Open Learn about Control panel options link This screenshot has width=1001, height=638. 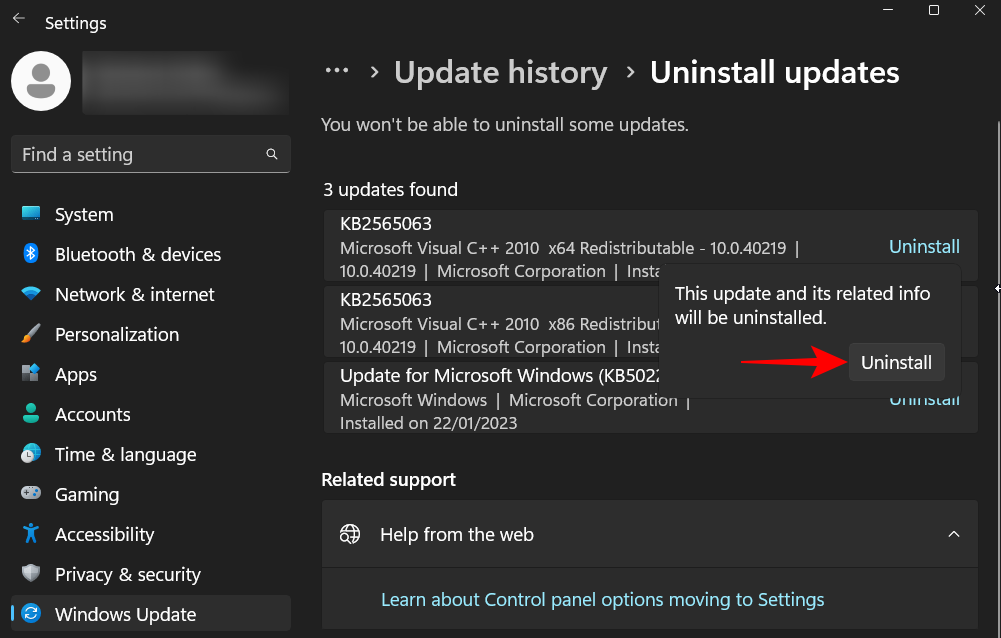pyautogui.click(x=602, y=599)
